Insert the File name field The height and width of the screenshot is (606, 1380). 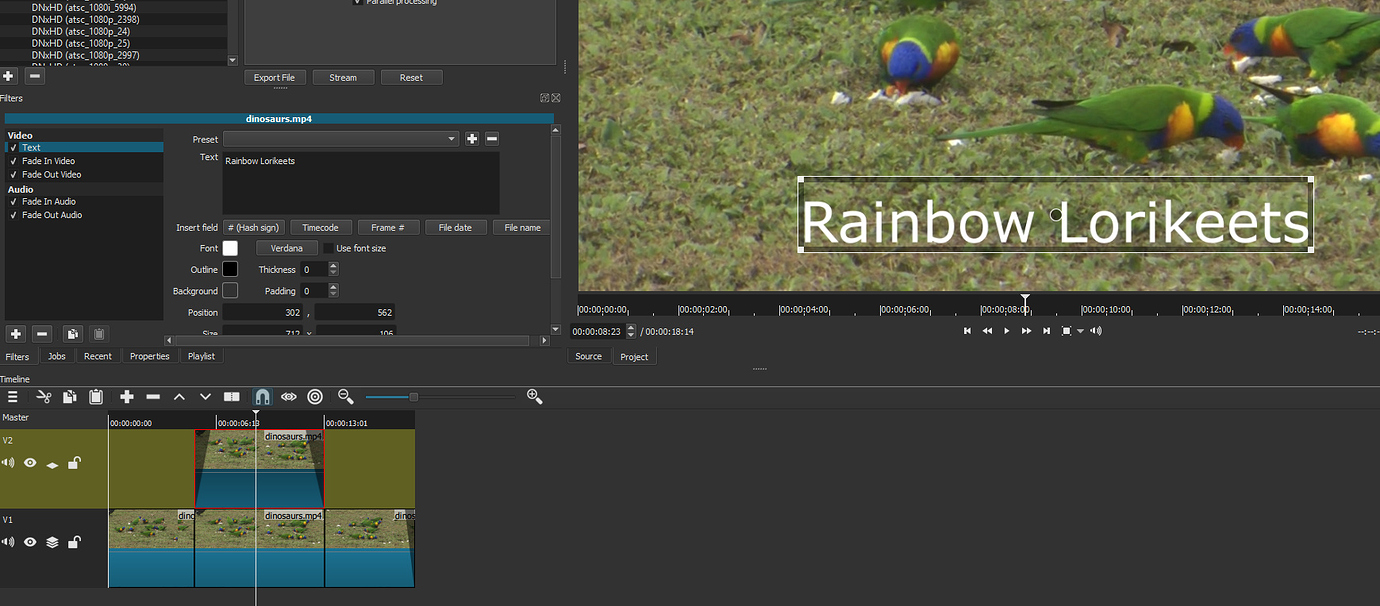[522, 228]
